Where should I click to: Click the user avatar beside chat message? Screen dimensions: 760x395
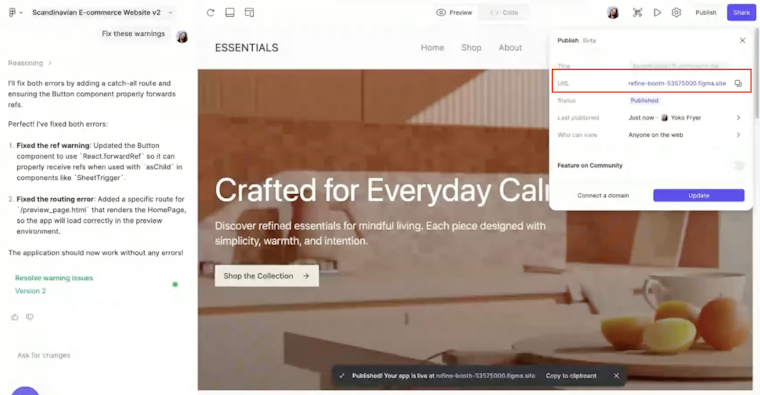(182, 36)
